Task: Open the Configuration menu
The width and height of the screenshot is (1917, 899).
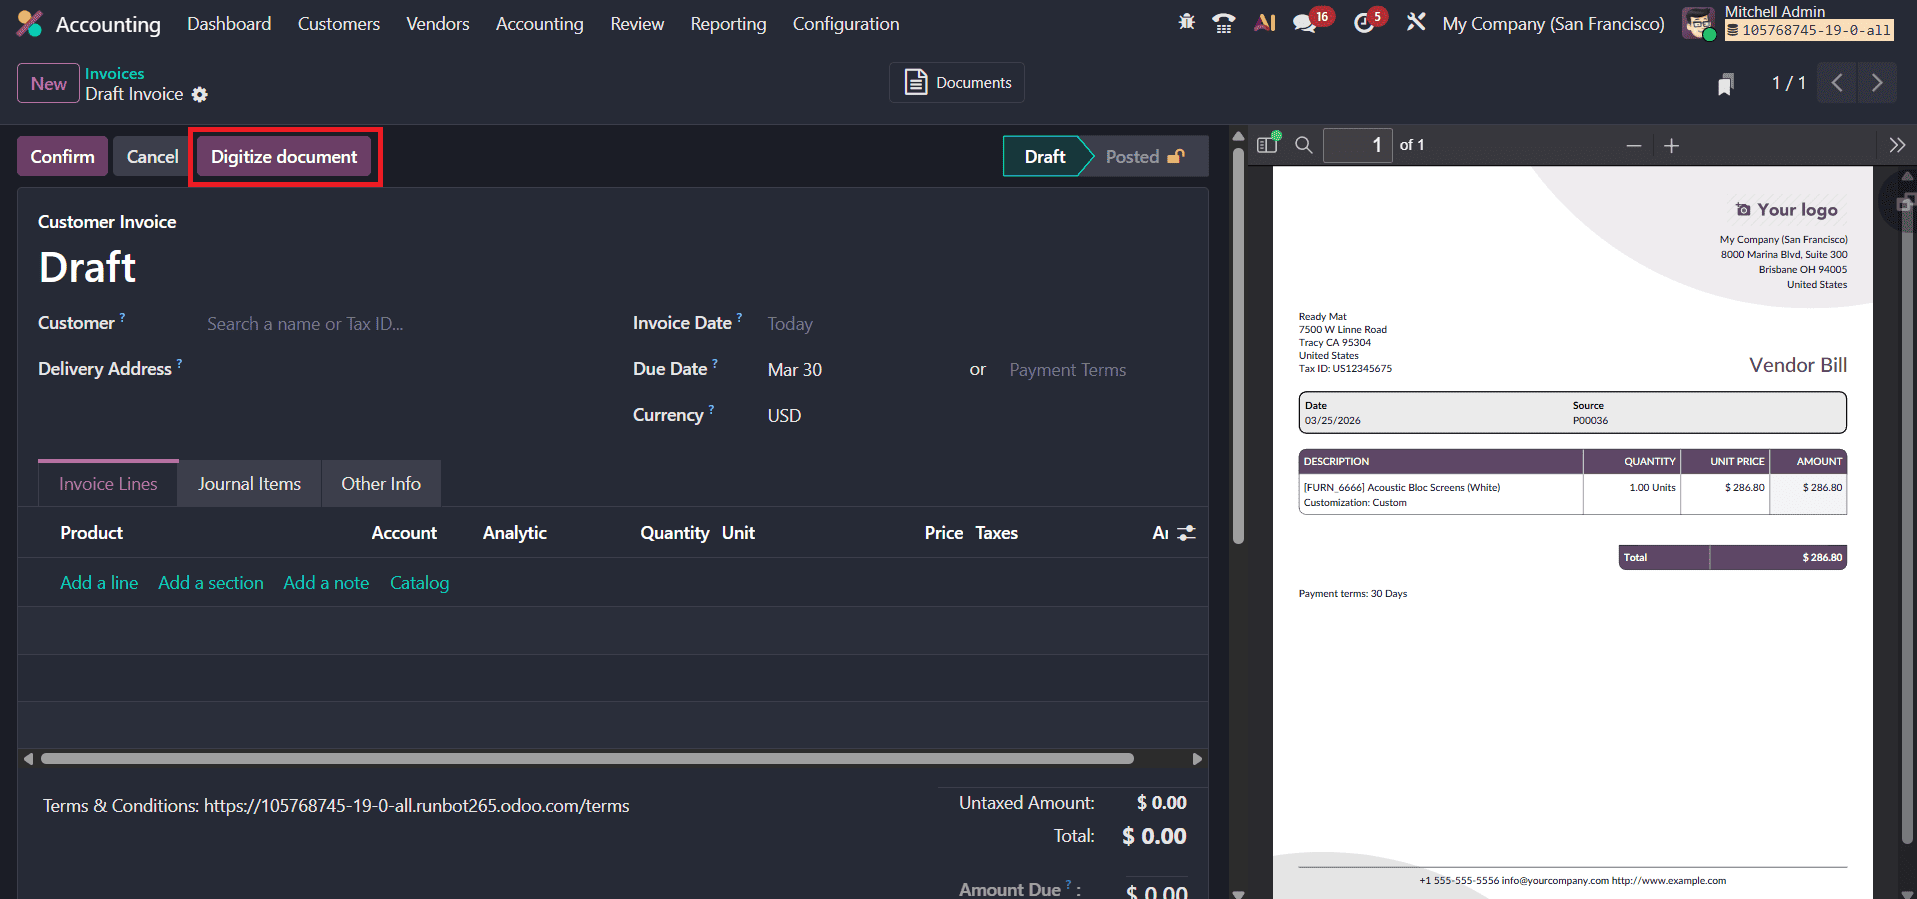Action: (x=846, y=24)
